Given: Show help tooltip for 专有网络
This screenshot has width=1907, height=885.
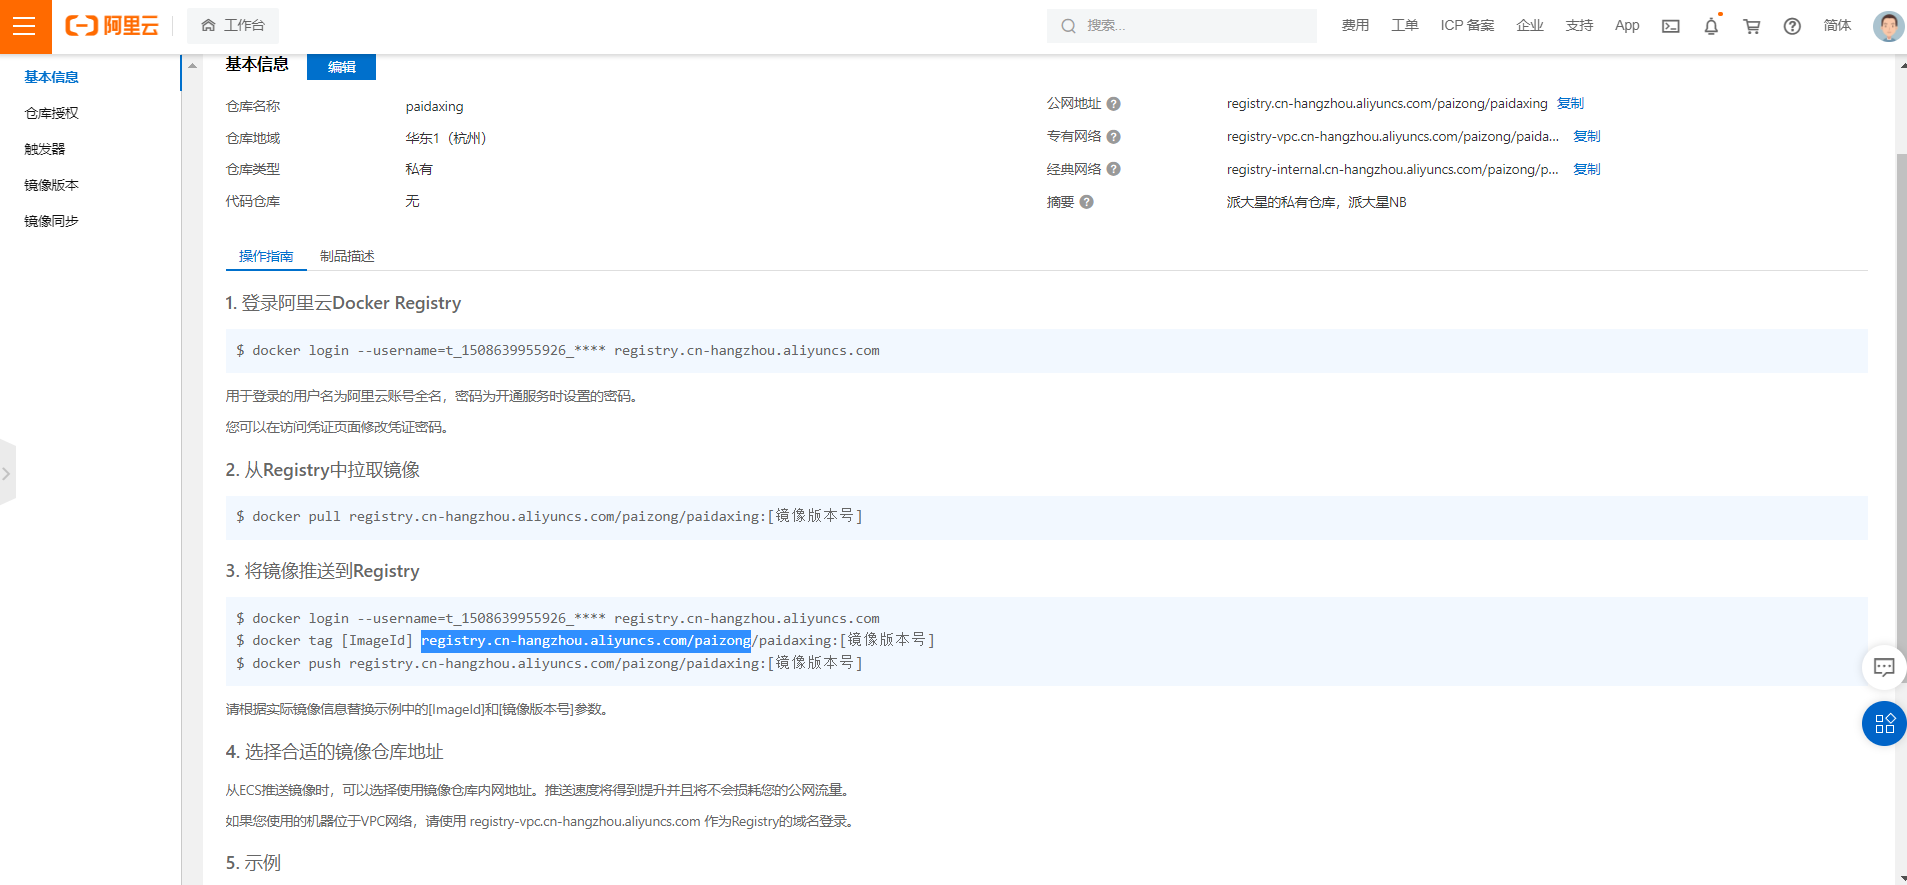Looking at the screenshot, I should click(1114, 137).
